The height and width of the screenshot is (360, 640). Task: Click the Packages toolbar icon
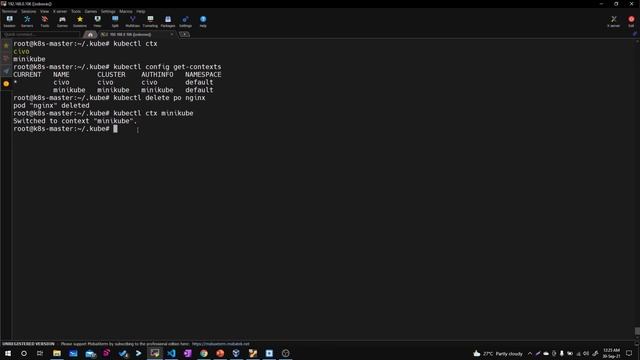point(168,21)
